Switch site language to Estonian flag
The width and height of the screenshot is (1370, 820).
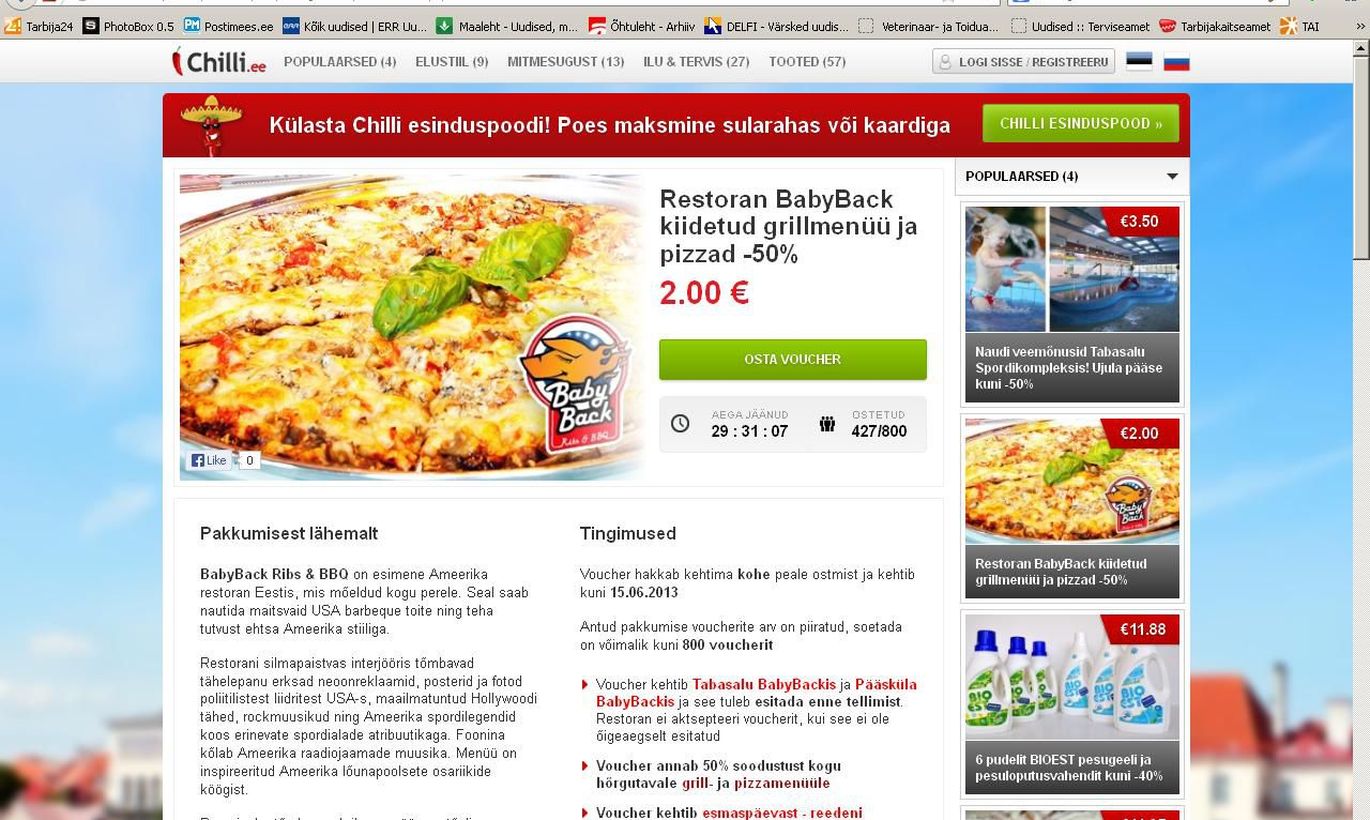1139,61
